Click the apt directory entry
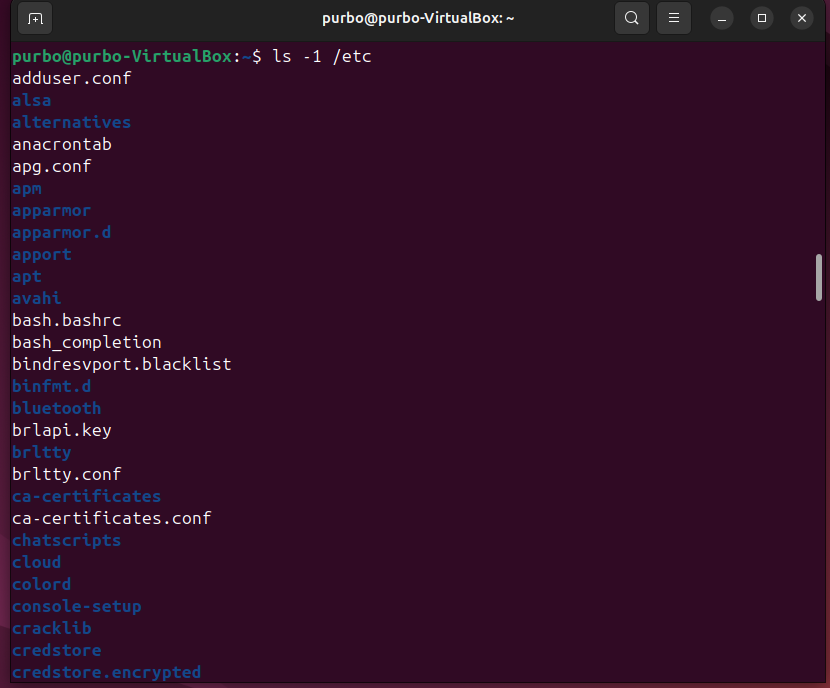This screenshot has height=688, width=830. pos(27,276)
